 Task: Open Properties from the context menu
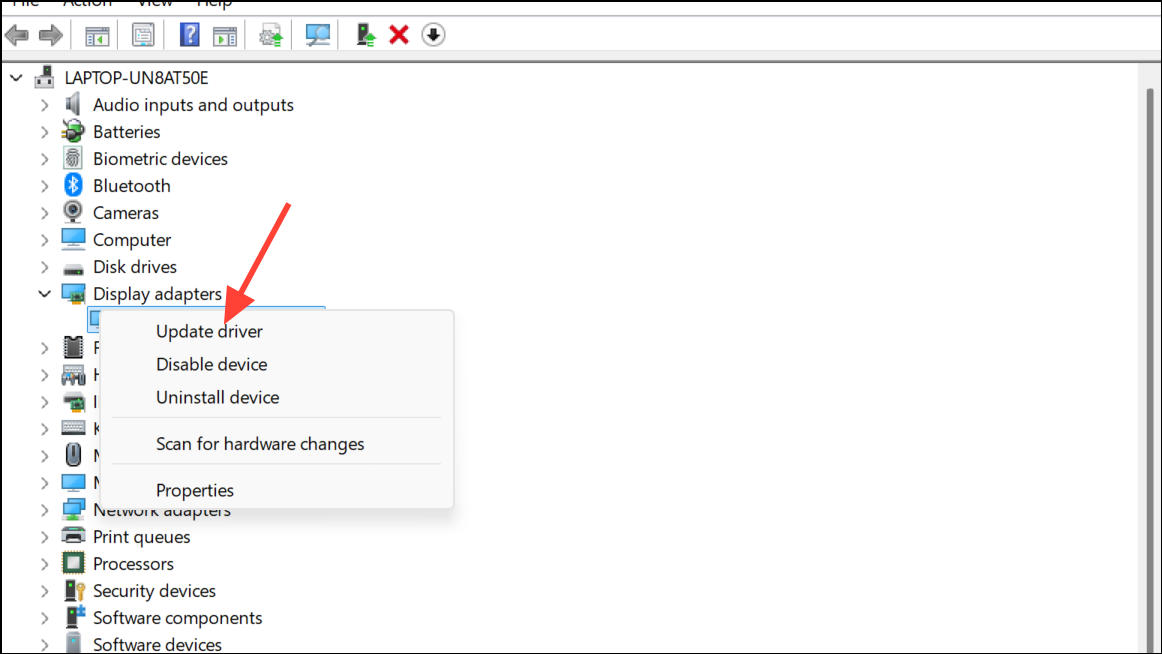tap(195, 490)
